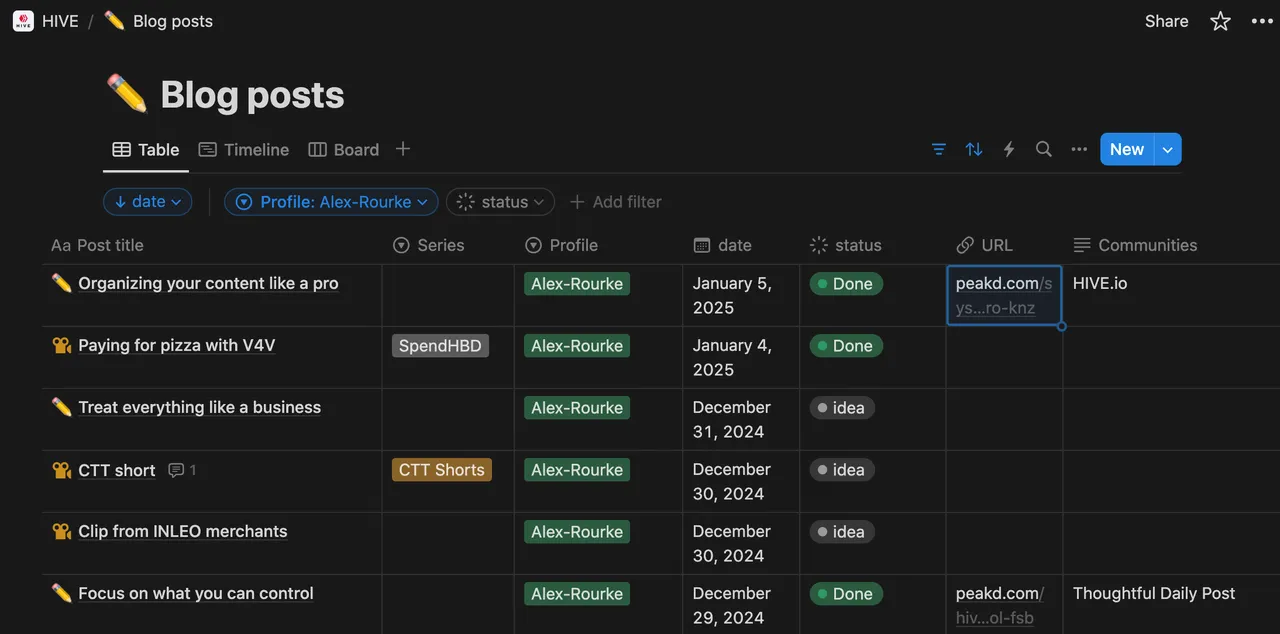Click camera icon of Clip from INLEO row
1280x634 pixels.
coord(62,532)
